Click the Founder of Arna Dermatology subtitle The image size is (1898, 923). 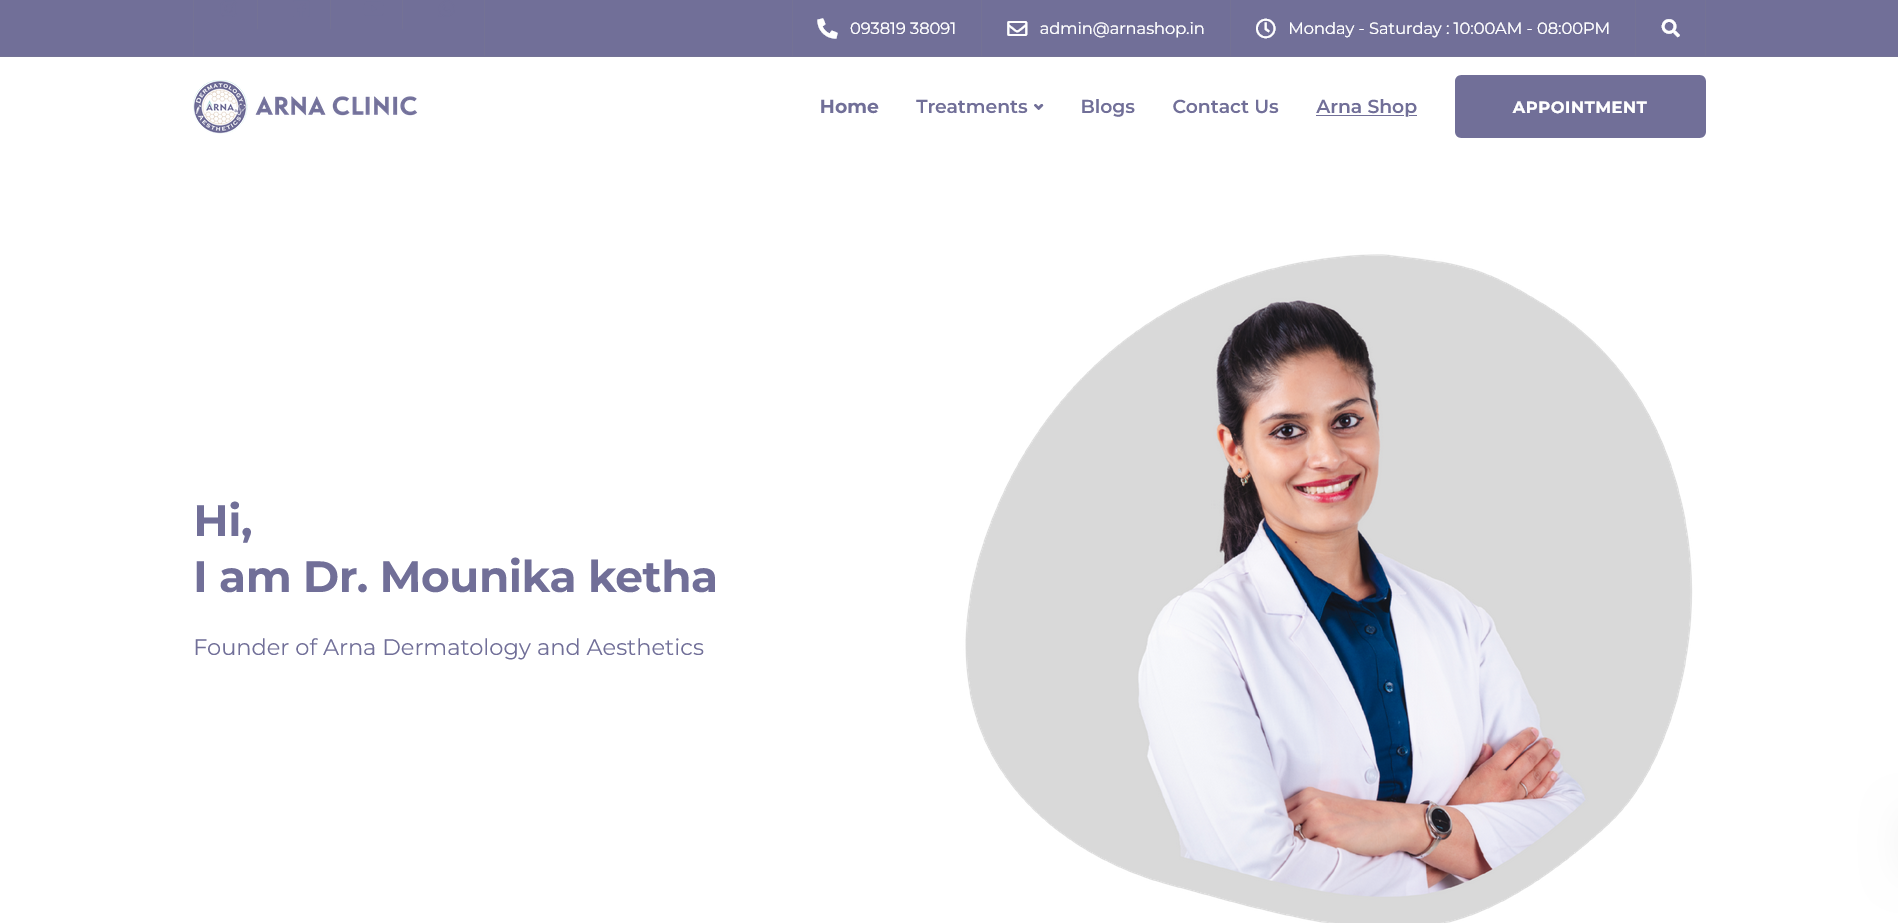point(448,648)
